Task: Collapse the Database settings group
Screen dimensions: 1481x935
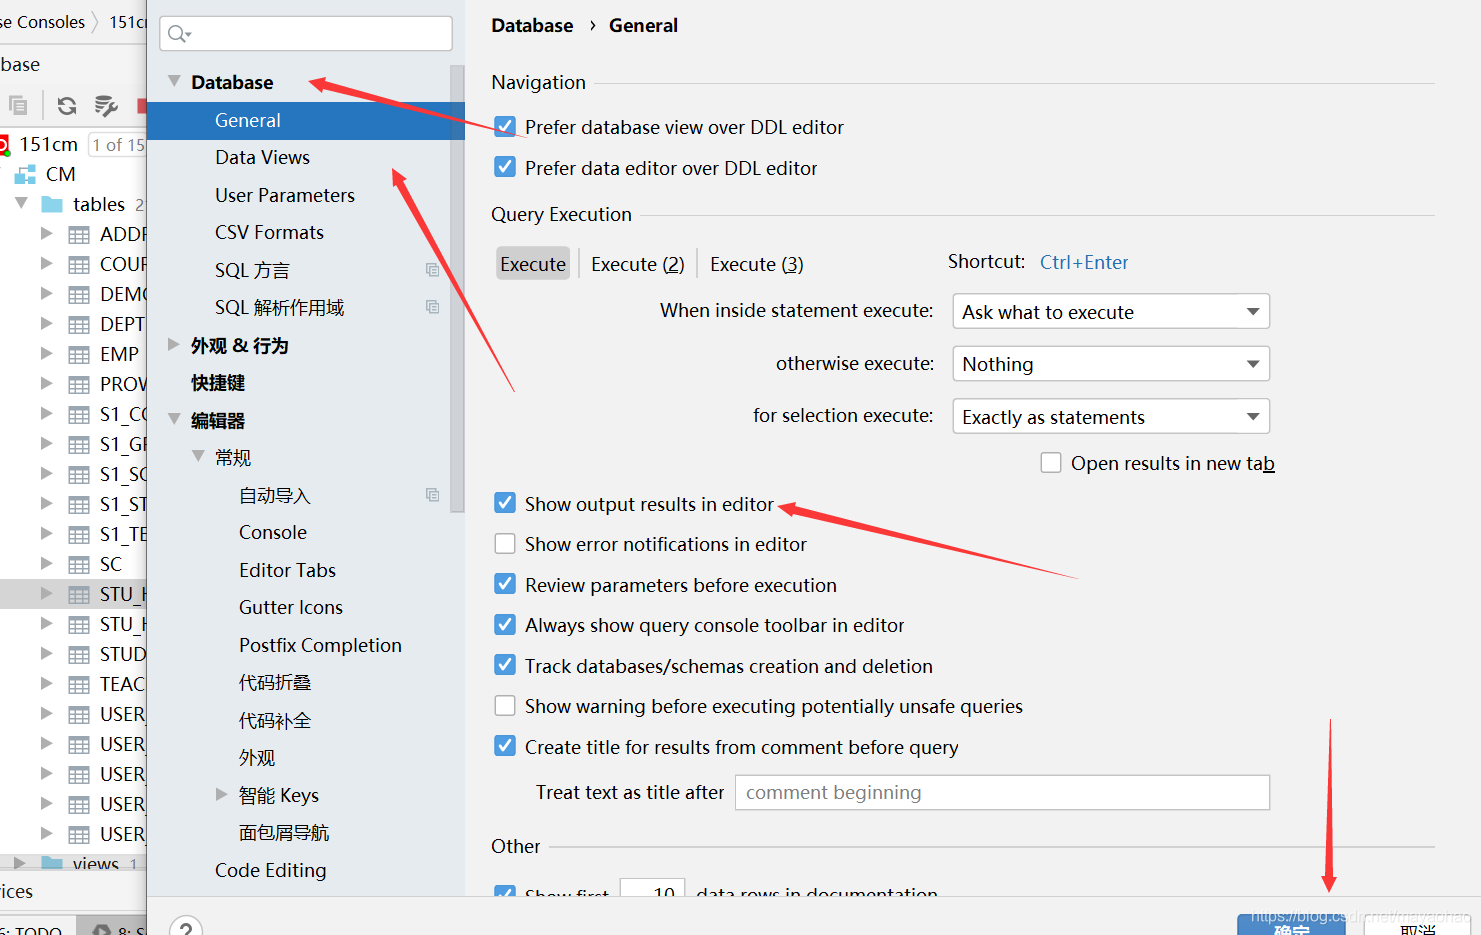Action: click(174, 81)
